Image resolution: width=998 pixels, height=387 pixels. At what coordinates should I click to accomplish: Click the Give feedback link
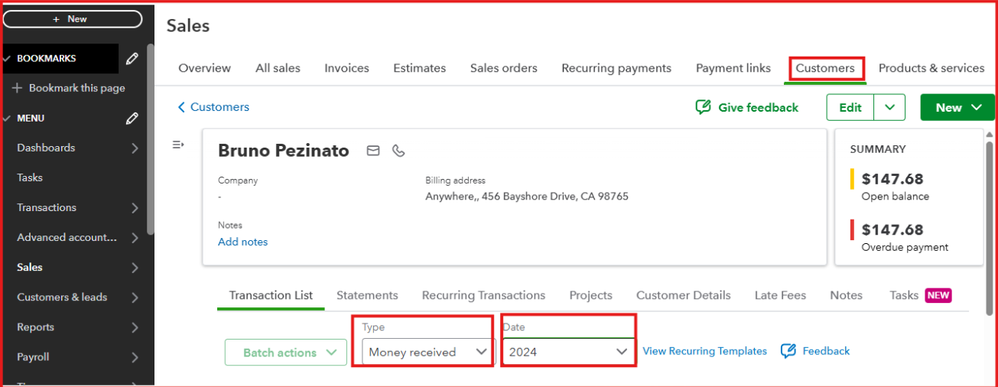coord(758,108)
